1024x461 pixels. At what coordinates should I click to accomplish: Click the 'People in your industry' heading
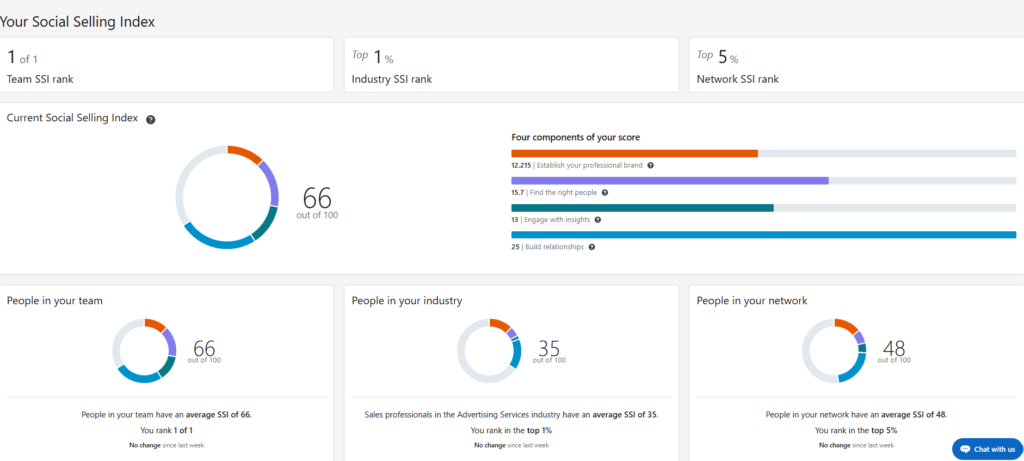pos(407,301)
